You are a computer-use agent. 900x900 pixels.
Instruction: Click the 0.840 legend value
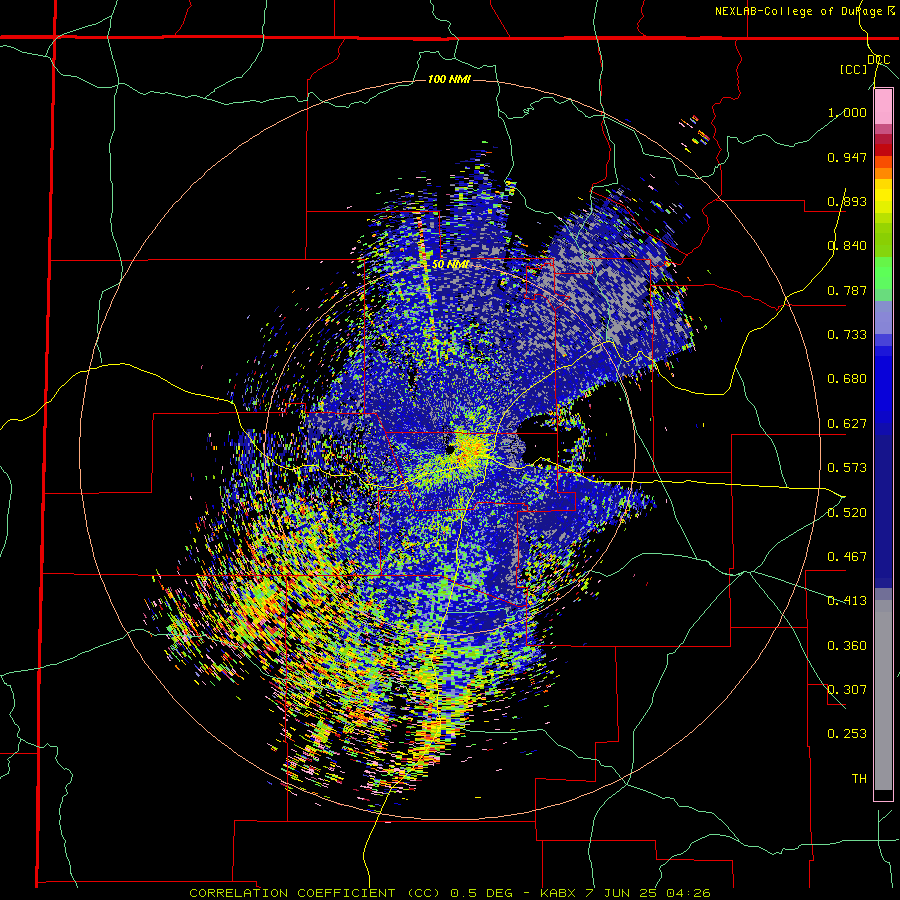(847, 246)
